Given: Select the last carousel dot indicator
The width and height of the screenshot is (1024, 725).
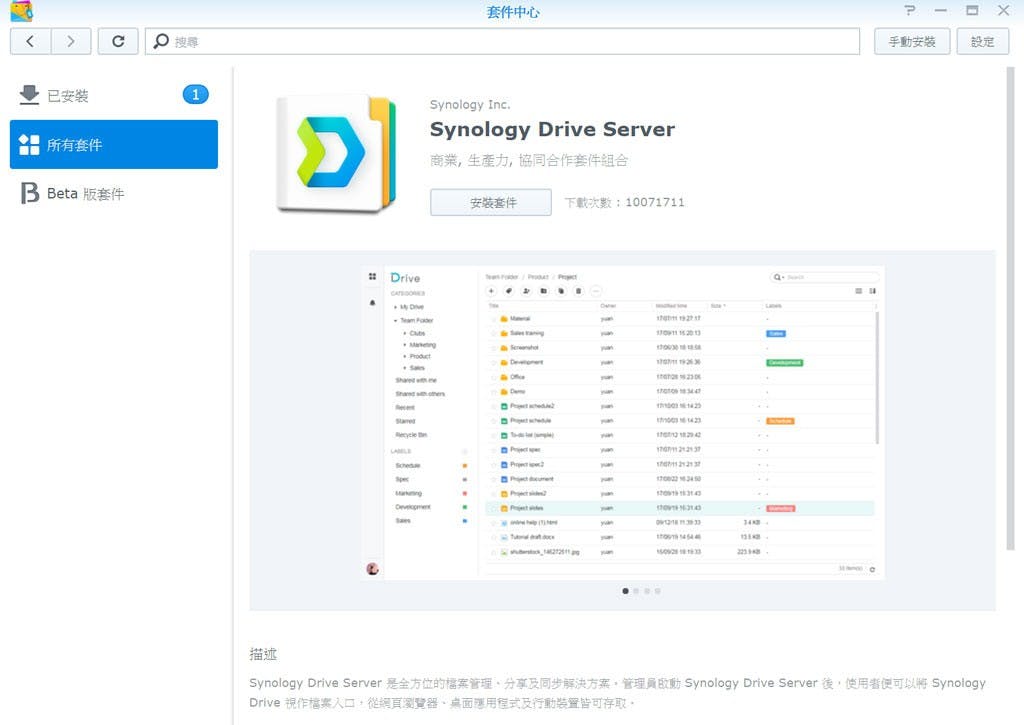Looking at the screenshot, I should click(657, 591).
